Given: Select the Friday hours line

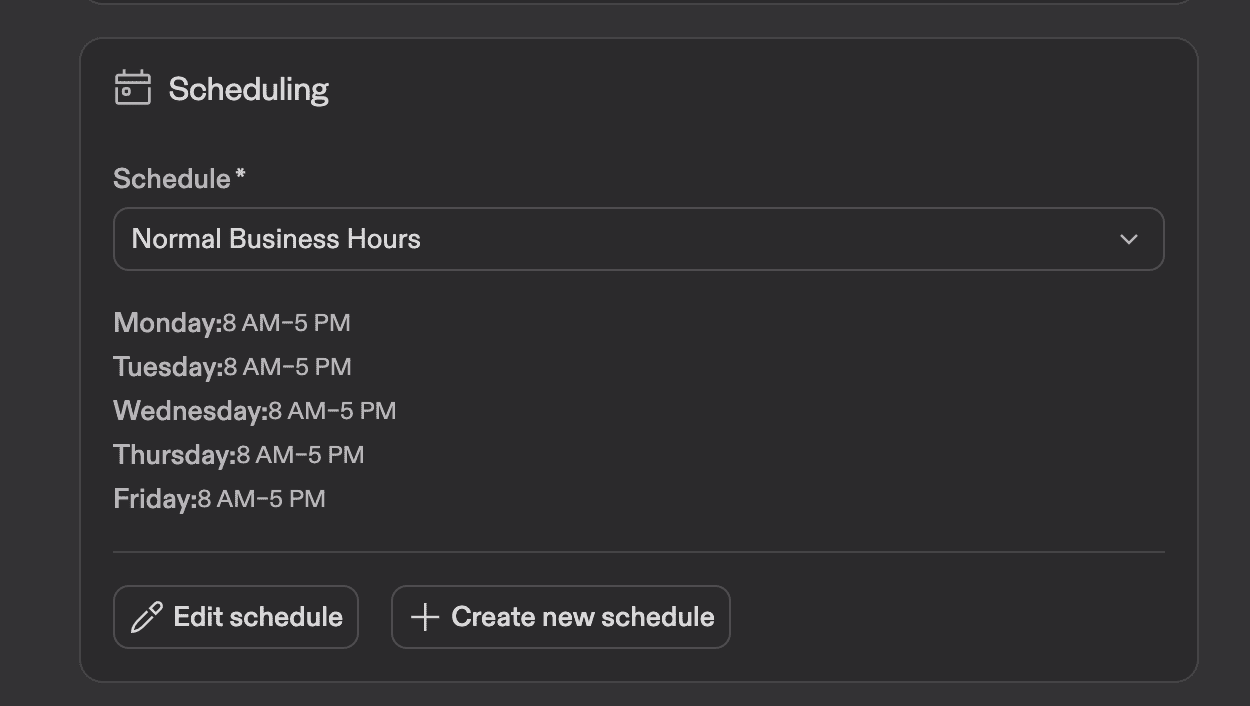Looking at the screenshot, I should [x=219, y=498].
